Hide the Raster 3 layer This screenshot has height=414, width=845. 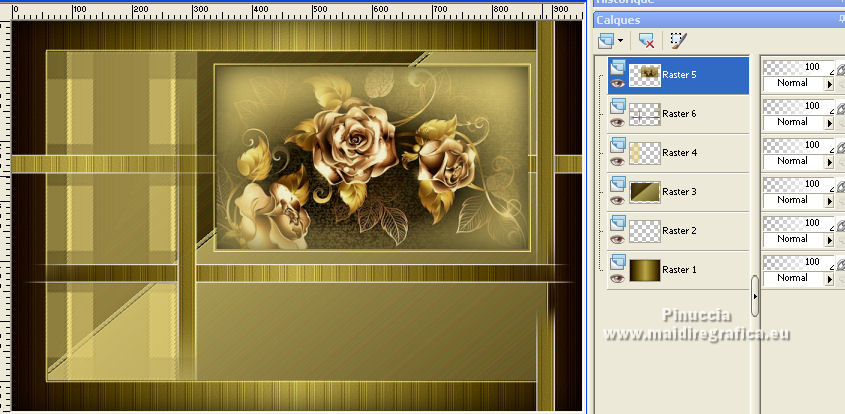pyautogui.click(x=618, y=200)
